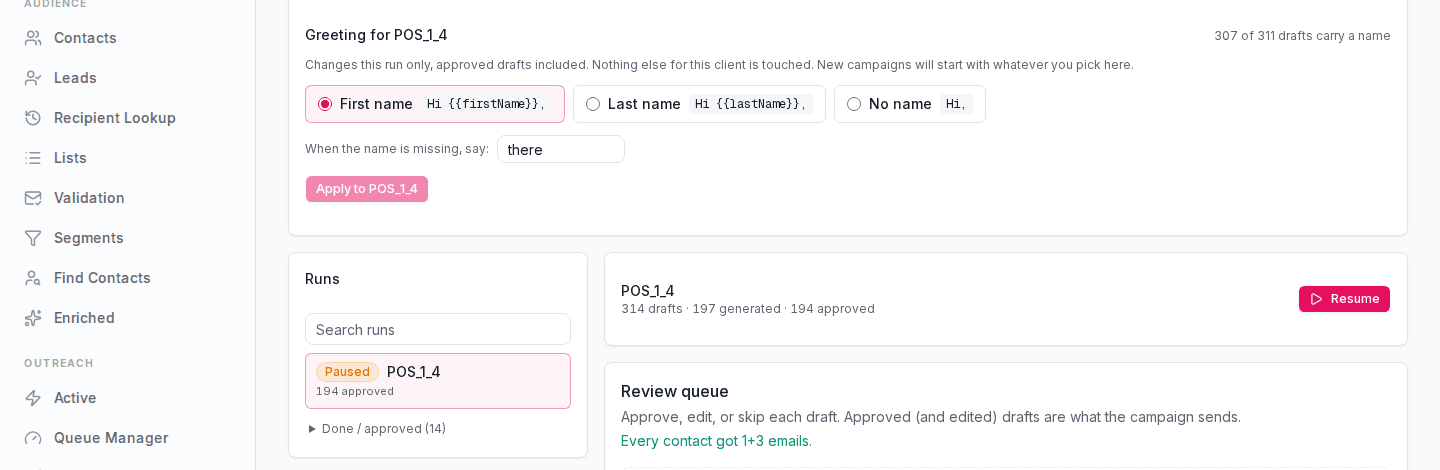Click the Greeting for POS_1_4 heading
The width and height of the screenshot is (1440, 470).
point(376,35)
